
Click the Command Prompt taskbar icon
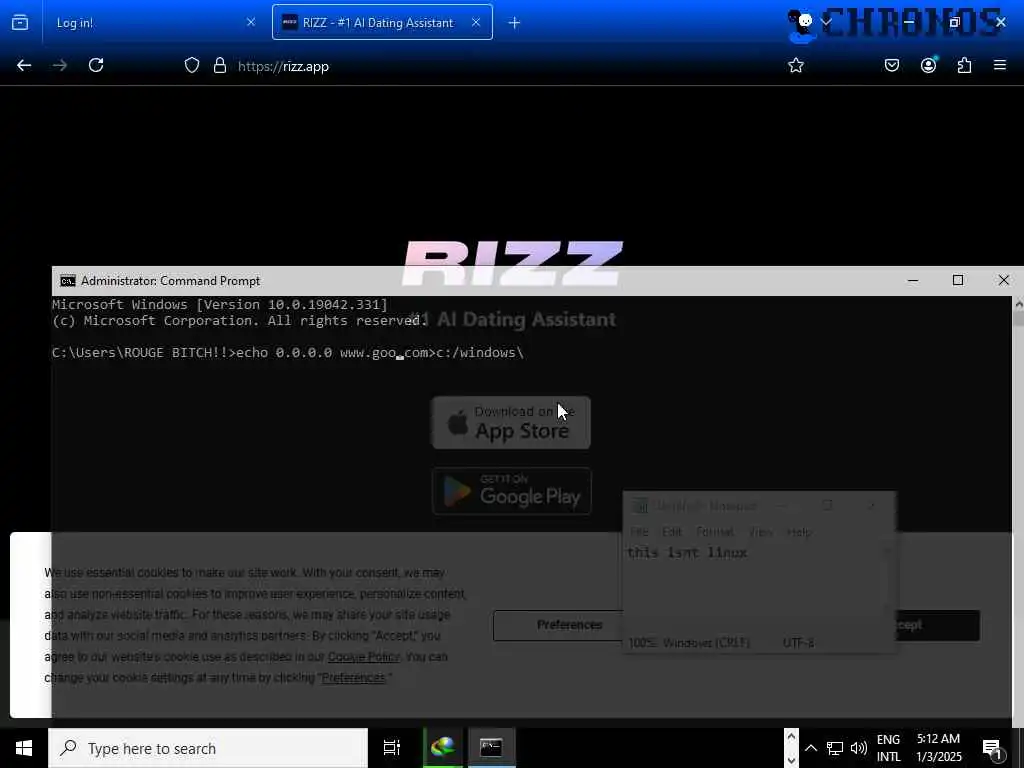(490, 748)
